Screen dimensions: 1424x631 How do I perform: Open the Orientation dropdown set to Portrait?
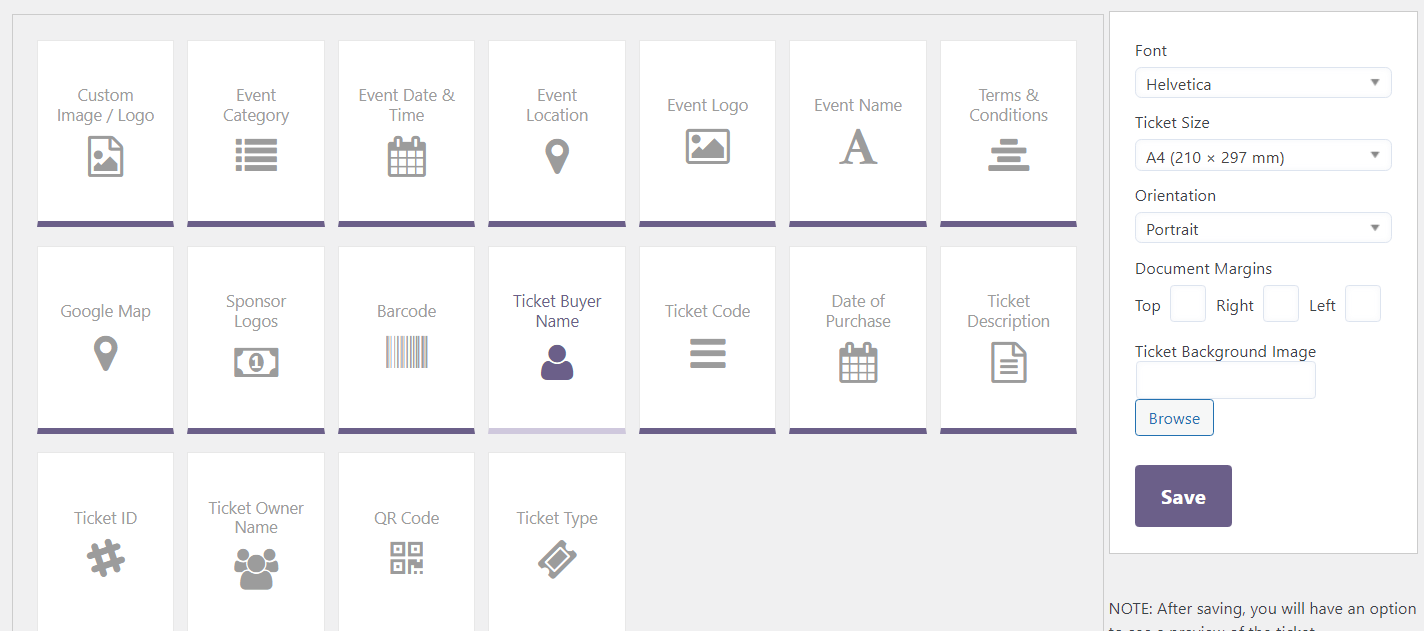tap(1263, 228)
